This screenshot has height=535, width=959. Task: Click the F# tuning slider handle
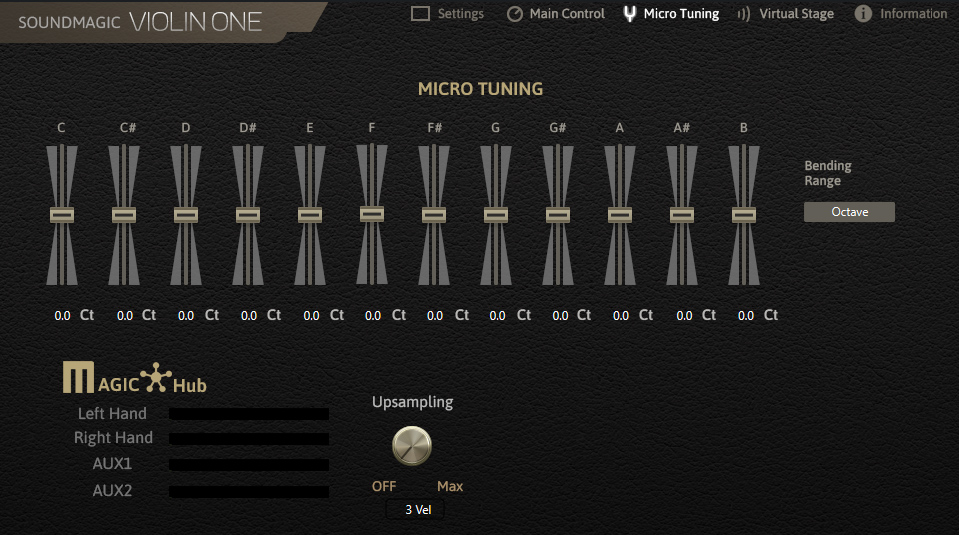434,215
